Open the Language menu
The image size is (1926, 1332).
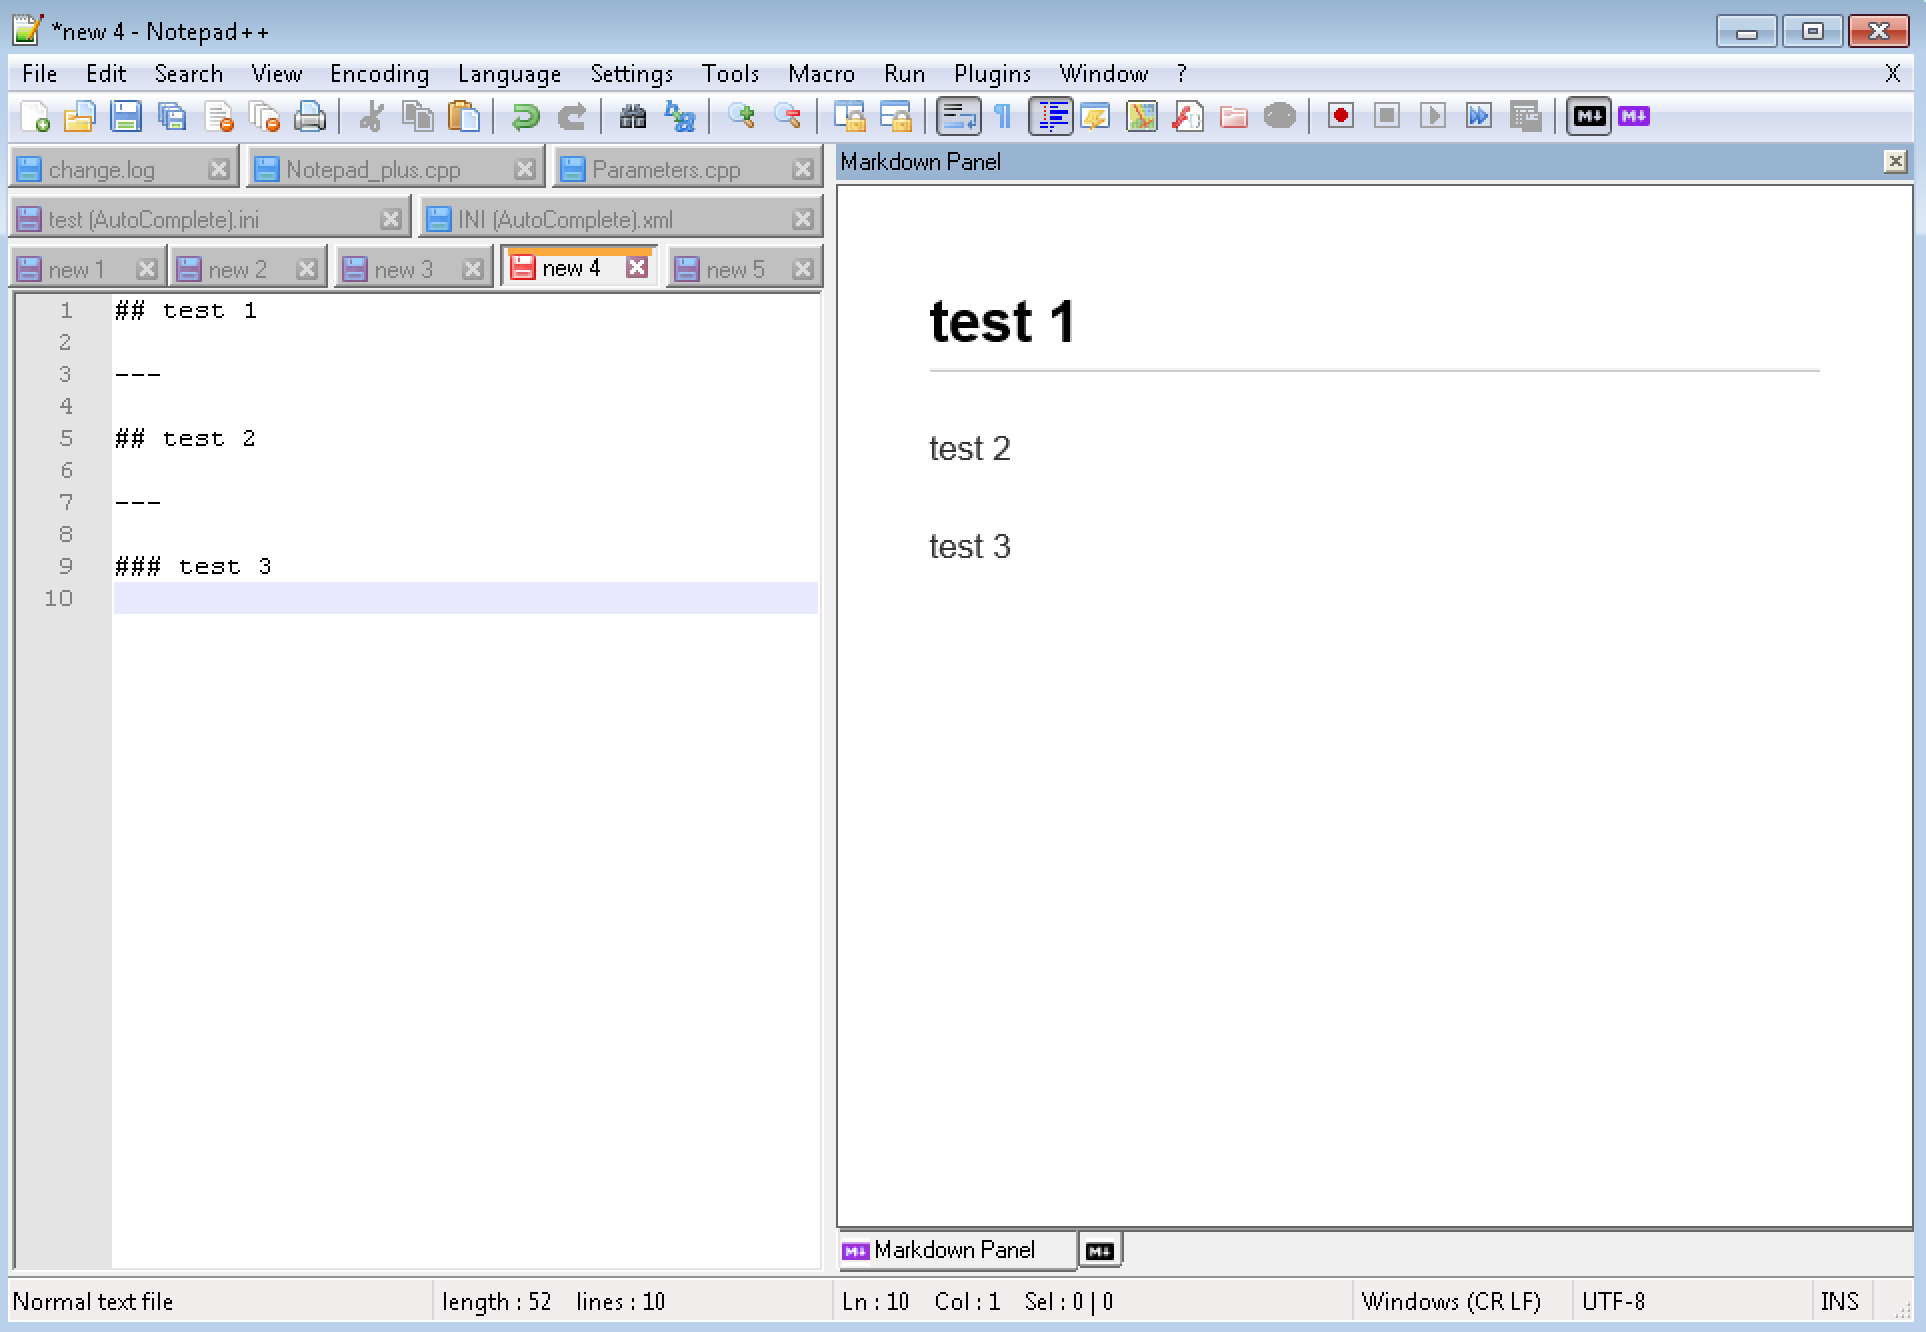tap(510, 74)
